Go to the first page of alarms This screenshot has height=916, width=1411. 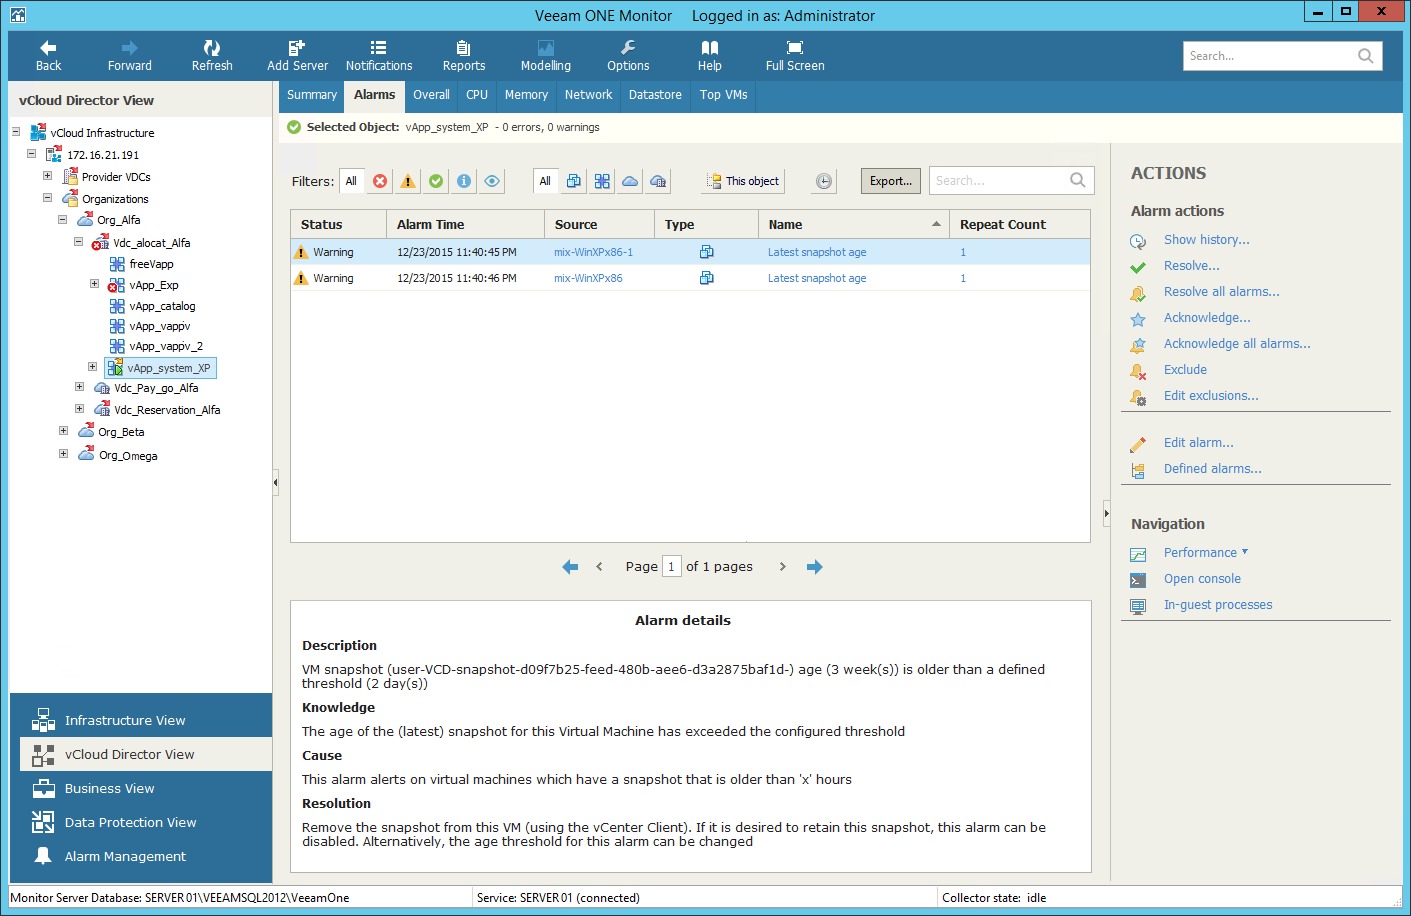570,567
